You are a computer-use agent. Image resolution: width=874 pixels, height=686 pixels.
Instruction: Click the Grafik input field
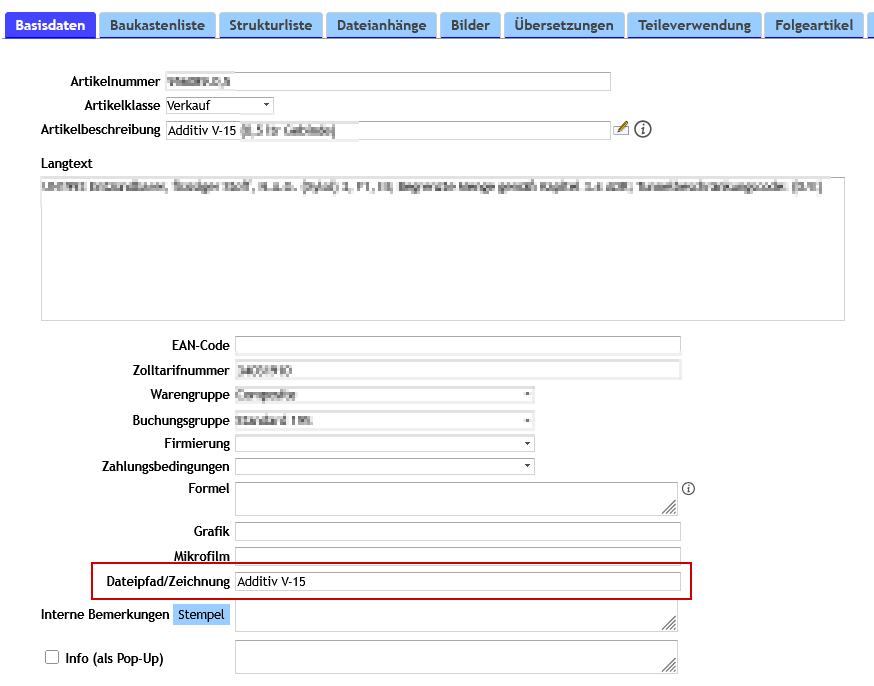click(457, 532)
